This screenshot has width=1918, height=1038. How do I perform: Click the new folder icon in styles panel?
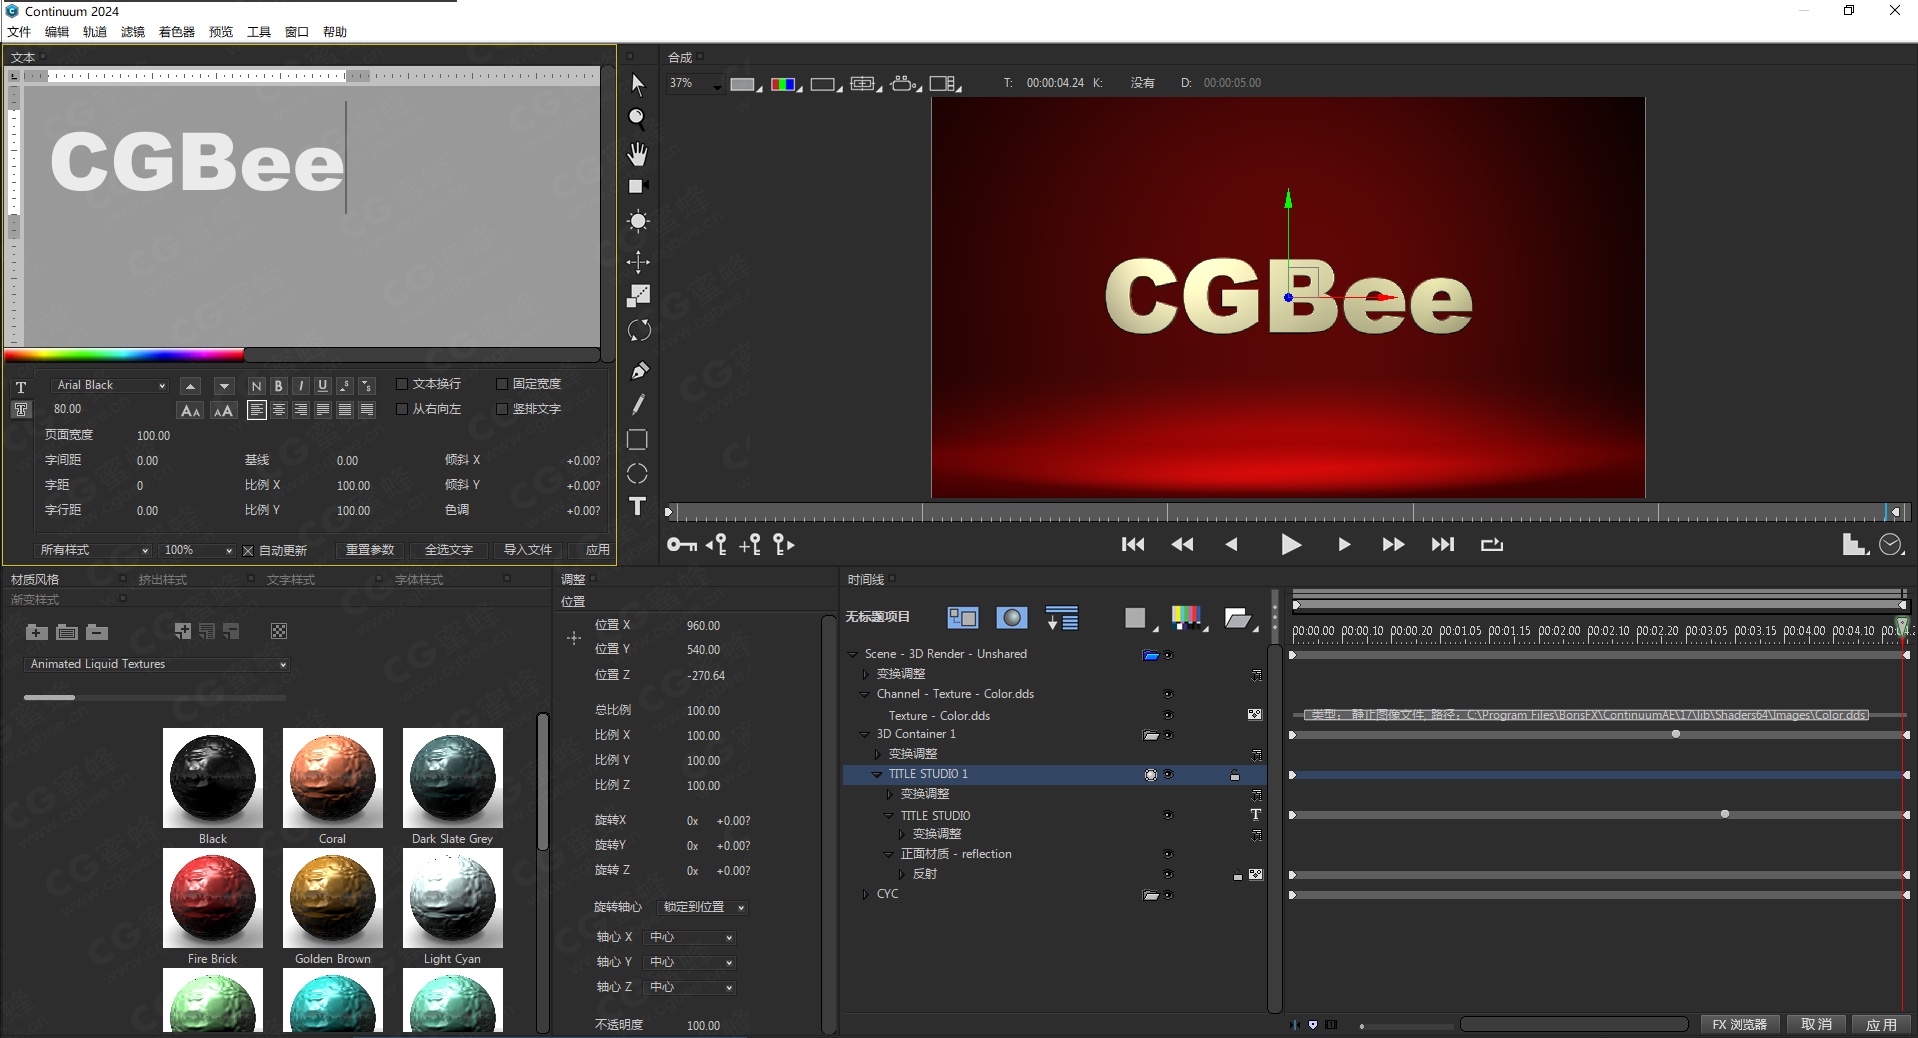pos(37,631)
